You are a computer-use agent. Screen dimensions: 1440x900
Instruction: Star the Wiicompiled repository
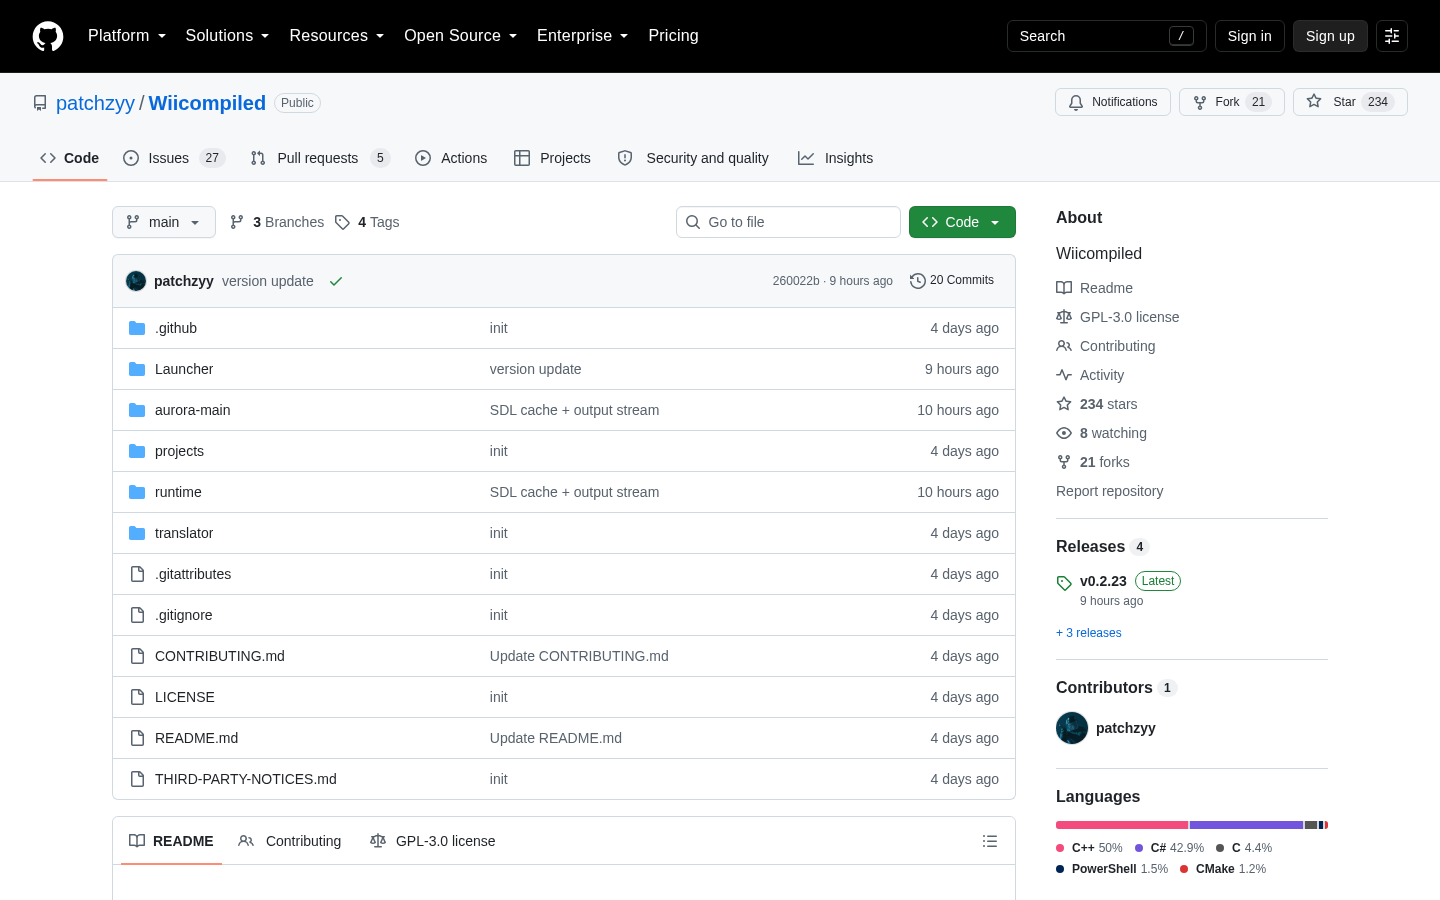click(x=1350, y=102)
